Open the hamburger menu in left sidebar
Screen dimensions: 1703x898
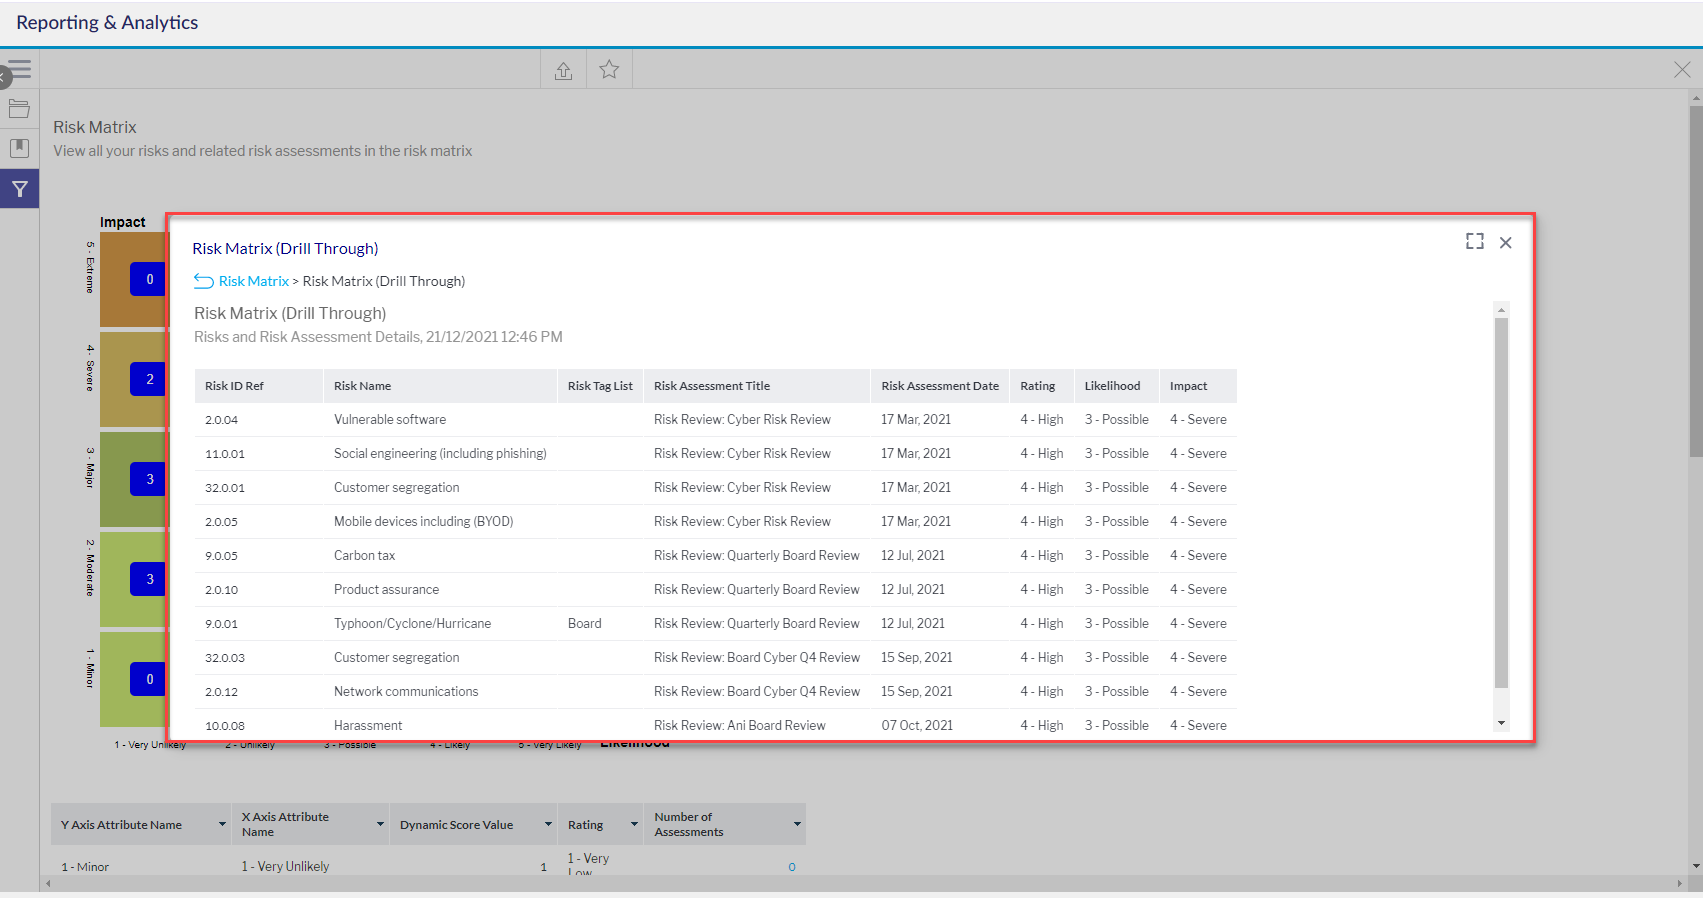[x=19, y=70]
